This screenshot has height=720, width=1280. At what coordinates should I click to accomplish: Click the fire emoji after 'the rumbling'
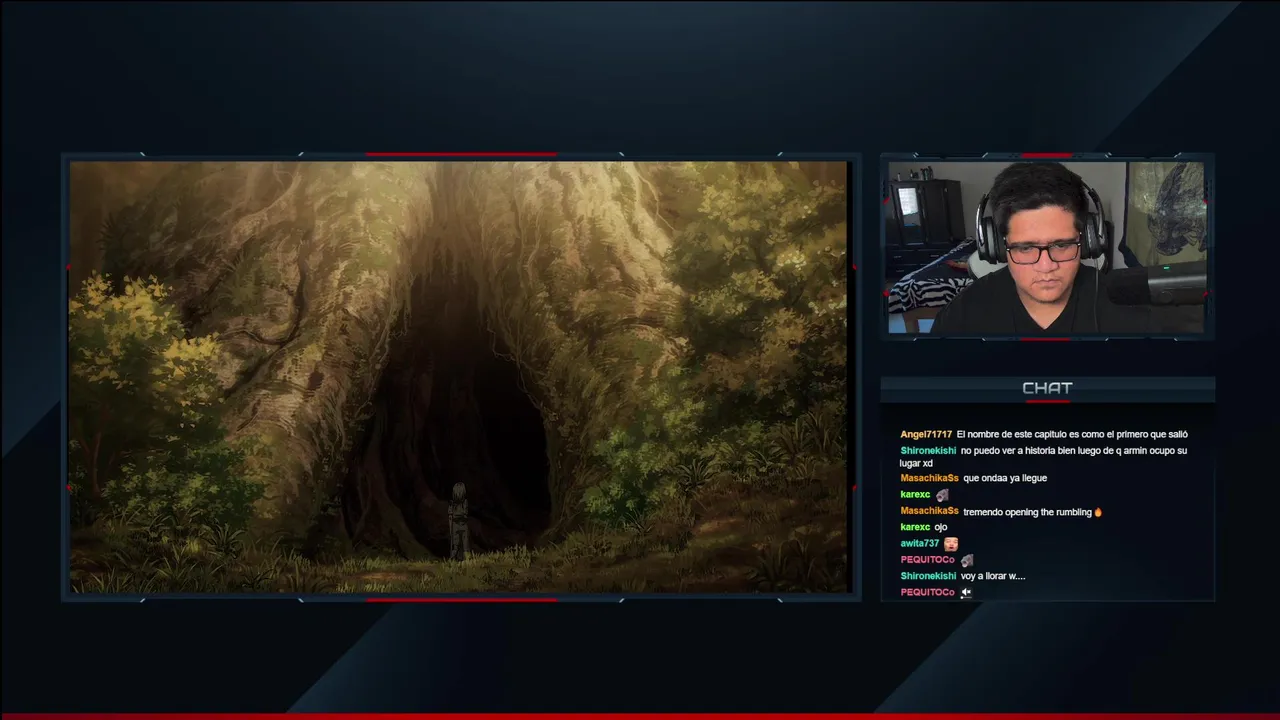1098,512
